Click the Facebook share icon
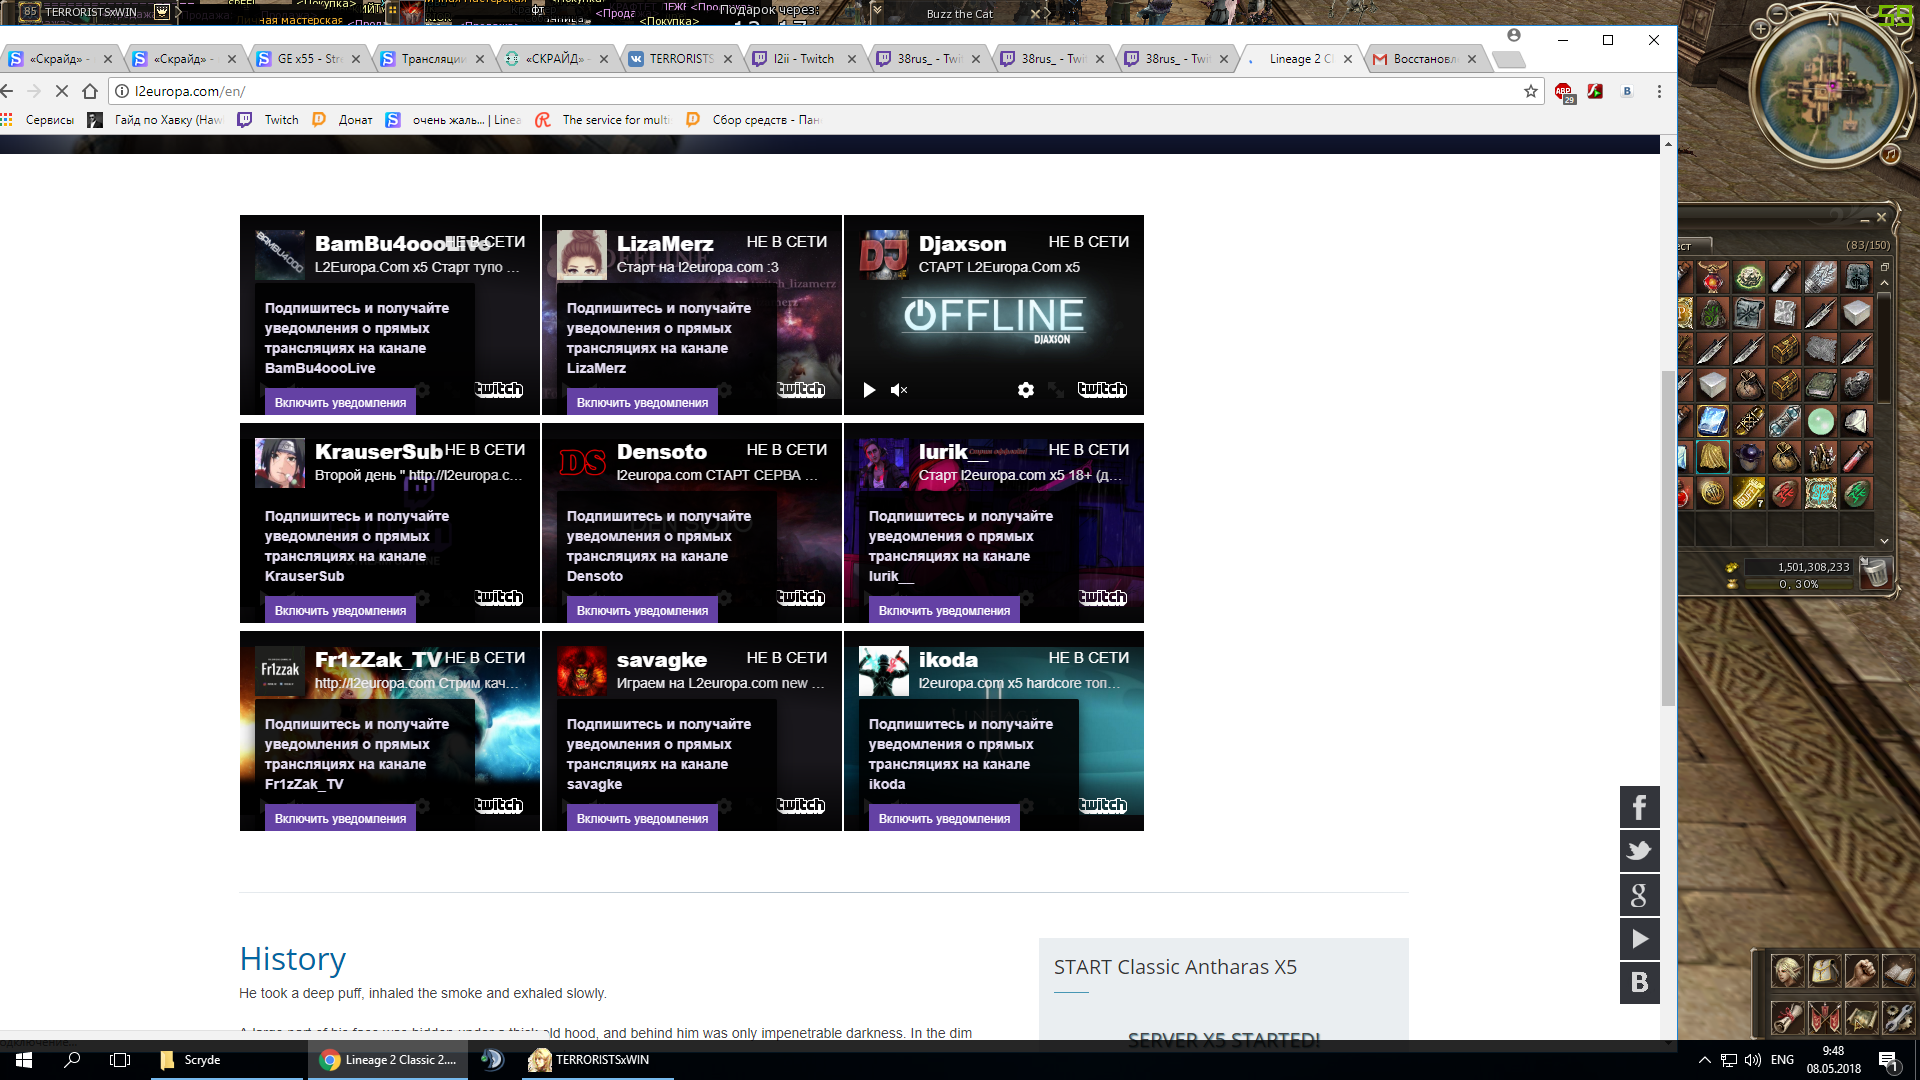 coord(1639,807)
